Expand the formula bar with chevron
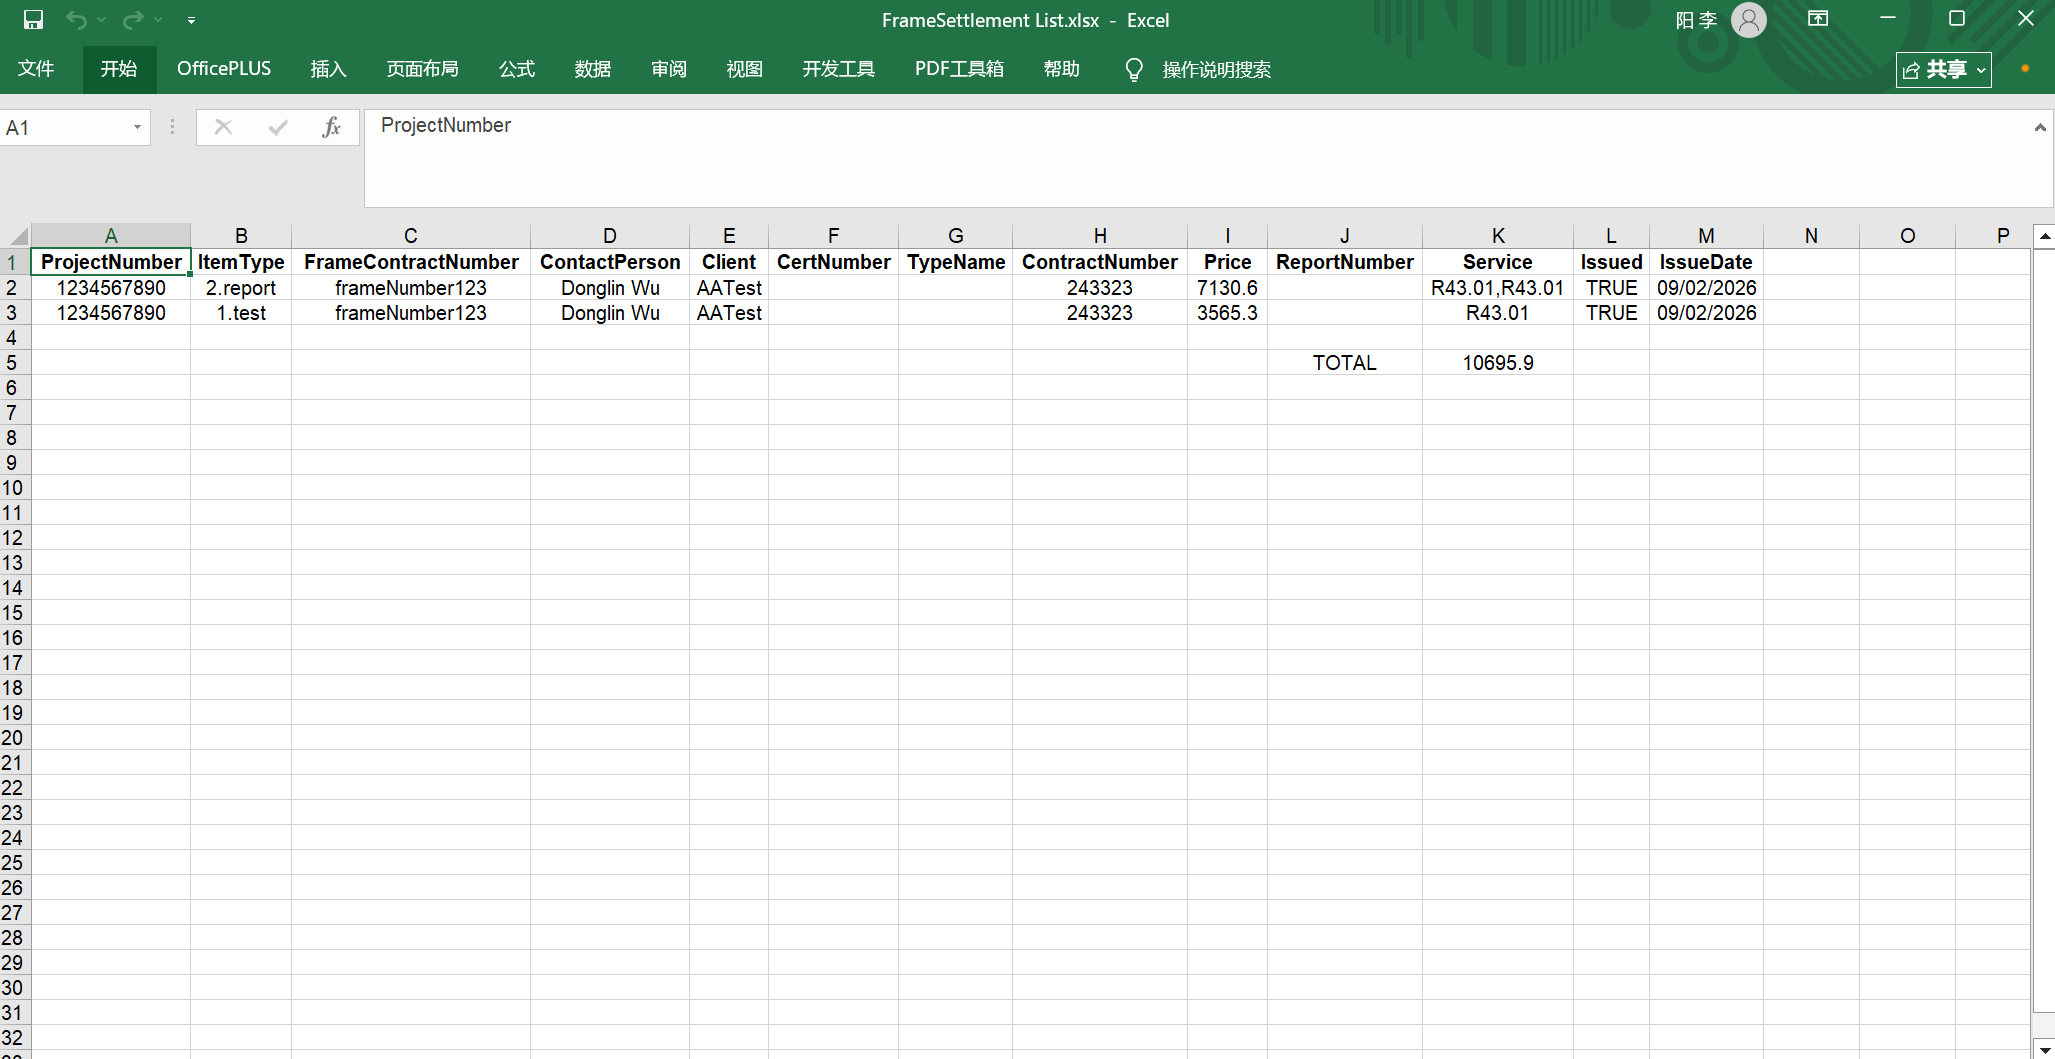 pos(2040,128)
